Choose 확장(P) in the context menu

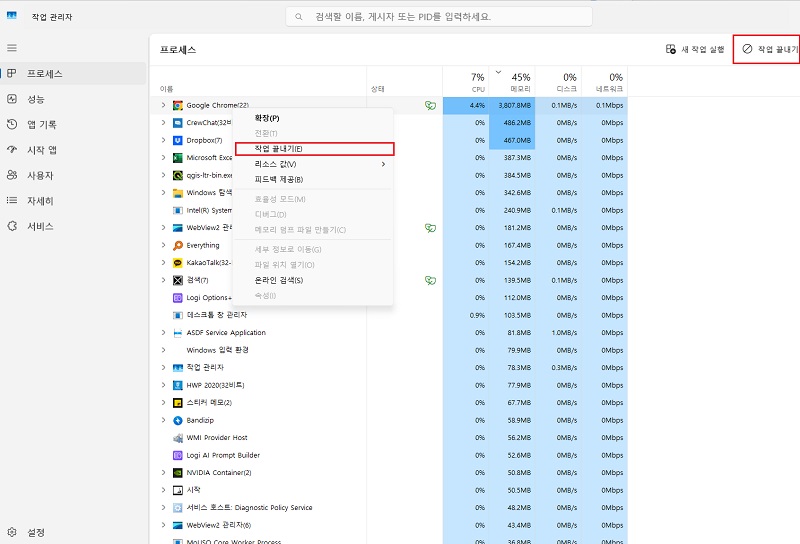point(313,118)
